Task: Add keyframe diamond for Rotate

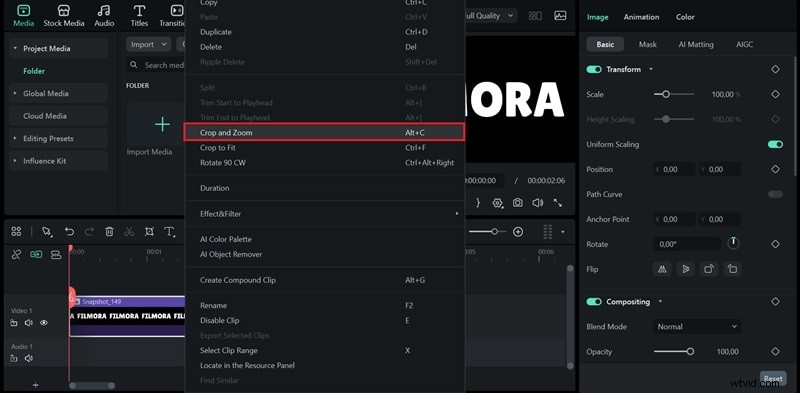Action: [776, 244]
